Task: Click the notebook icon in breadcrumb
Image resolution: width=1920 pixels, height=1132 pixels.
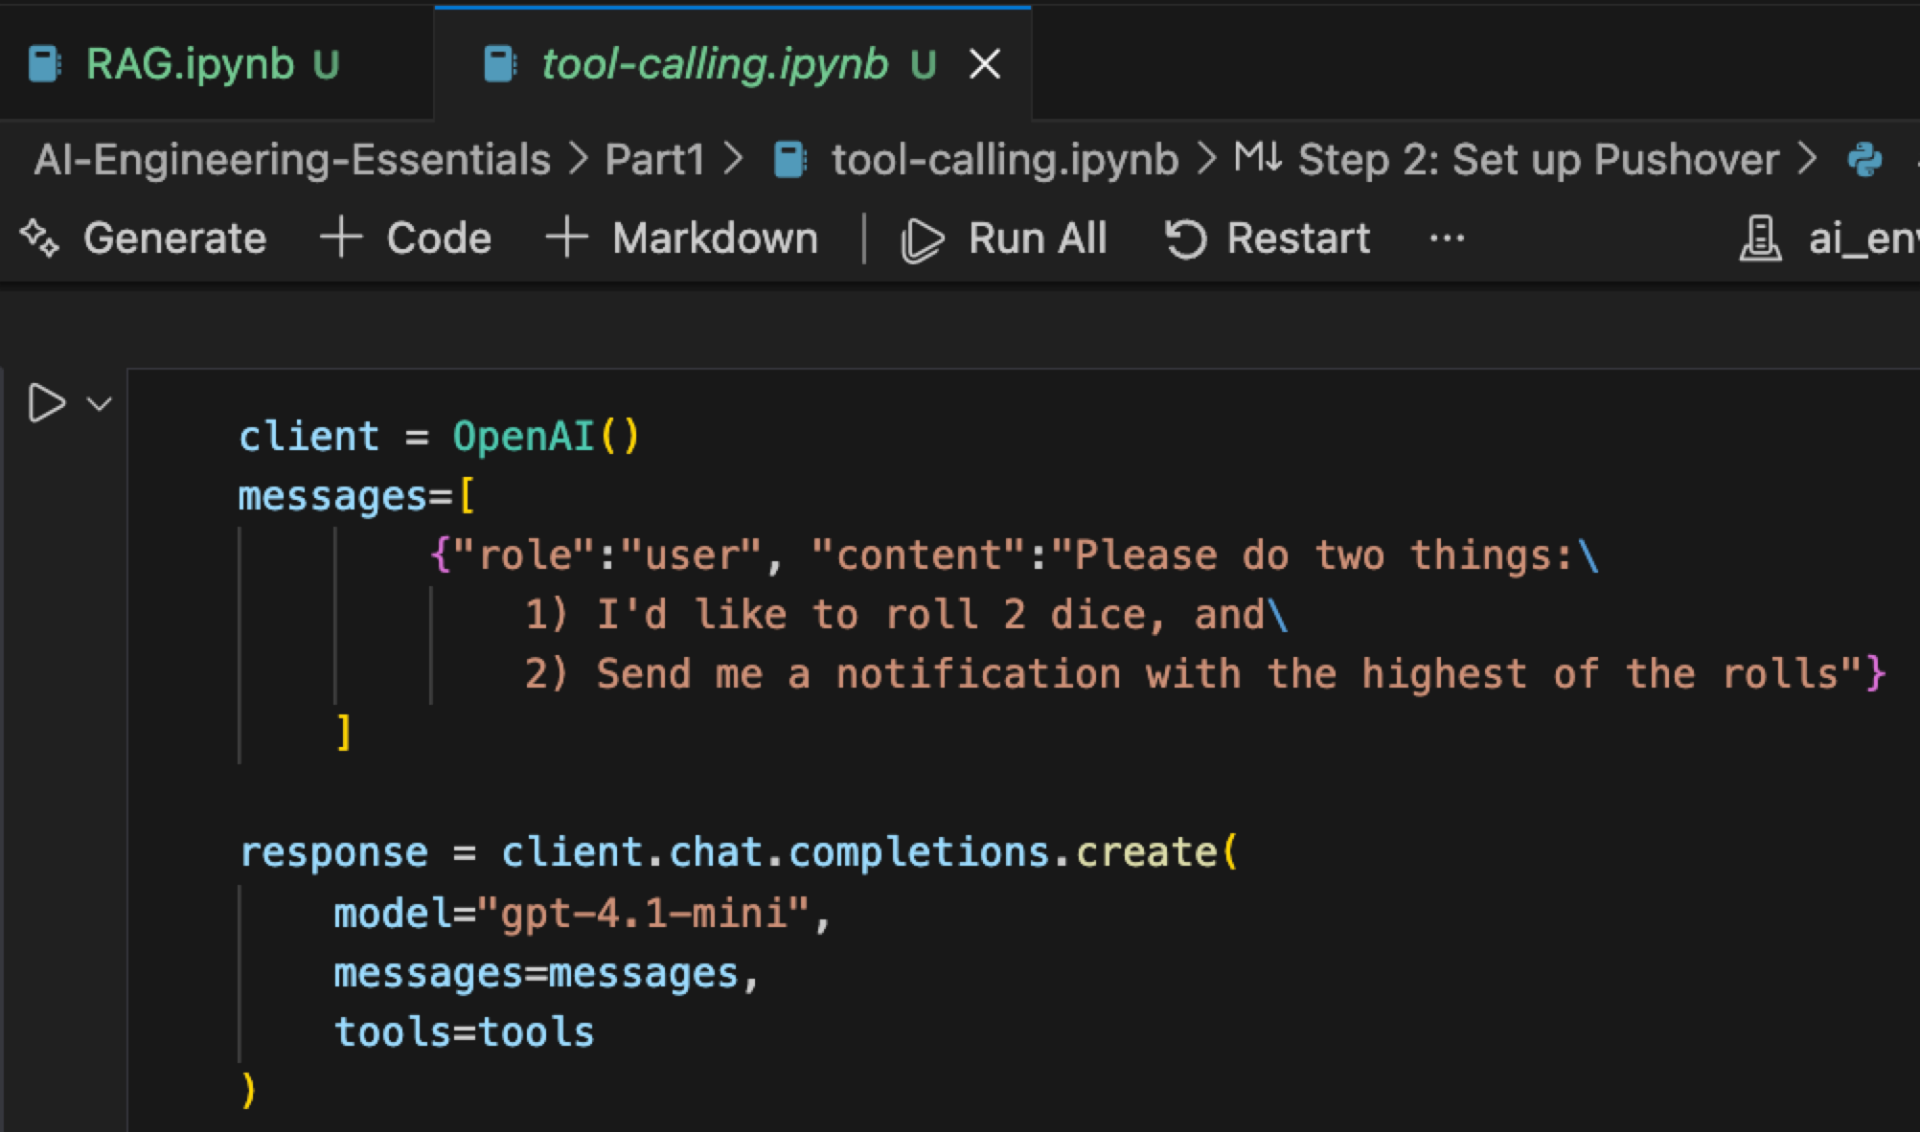Action: (790, 160)
